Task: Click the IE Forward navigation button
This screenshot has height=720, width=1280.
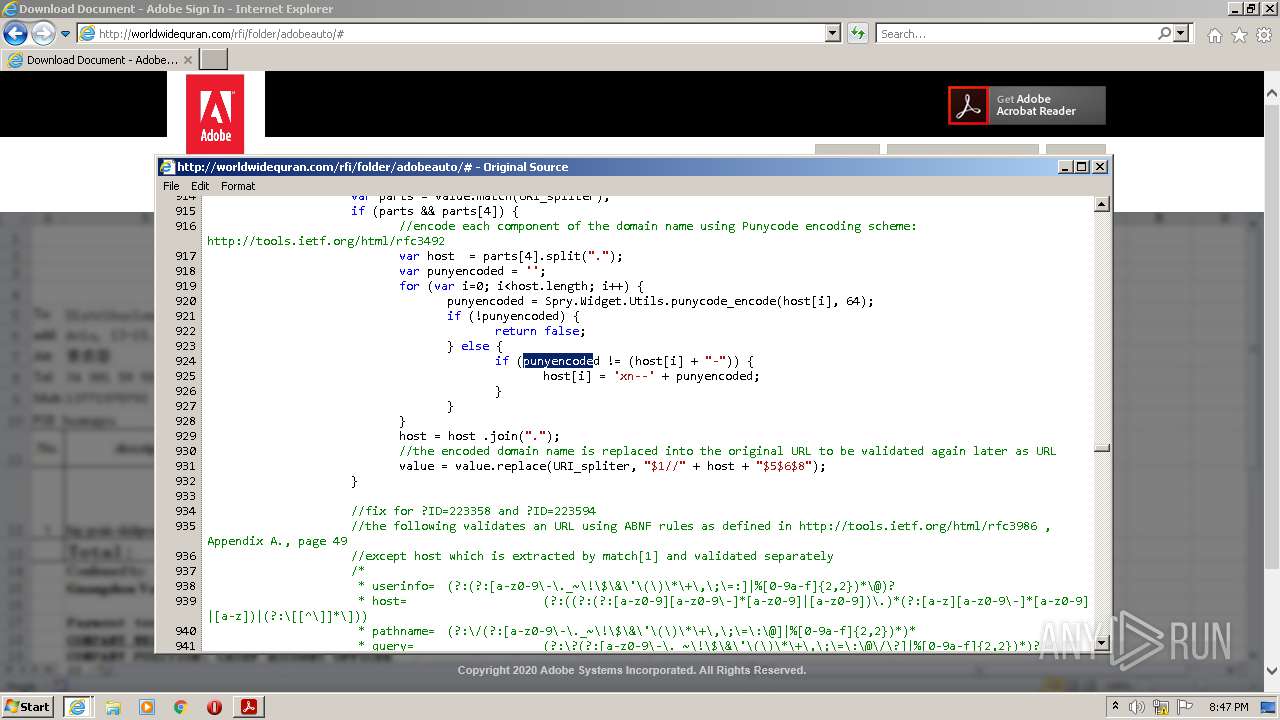Action: coord(43,33)
